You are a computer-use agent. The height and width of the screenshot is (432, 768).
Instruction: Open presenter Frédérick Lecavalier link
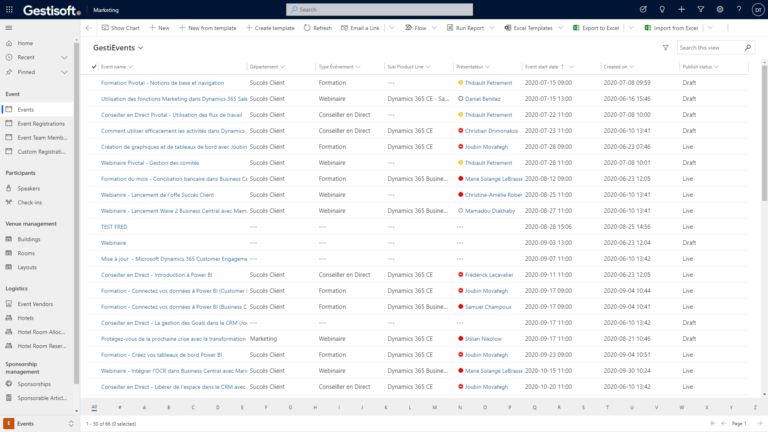(x=489, y=275)
